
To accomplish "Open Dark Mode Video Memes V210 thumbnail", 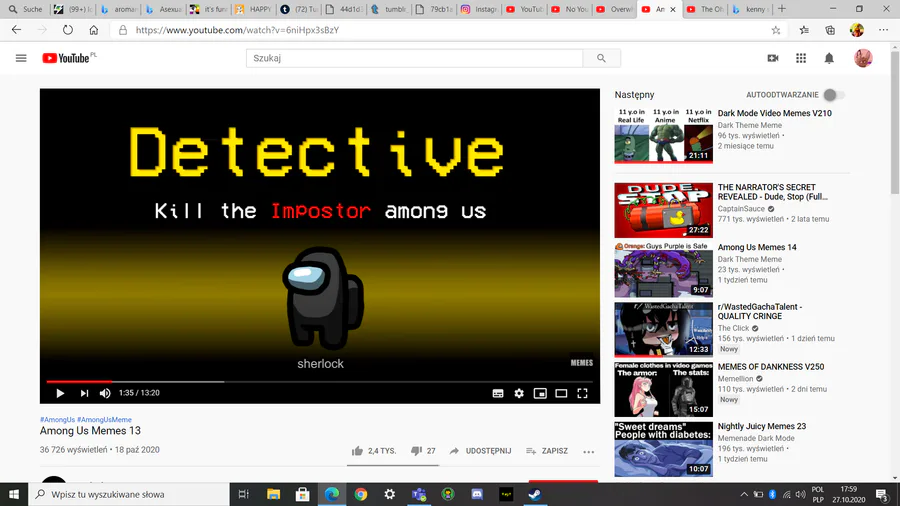I will (664, 135).
